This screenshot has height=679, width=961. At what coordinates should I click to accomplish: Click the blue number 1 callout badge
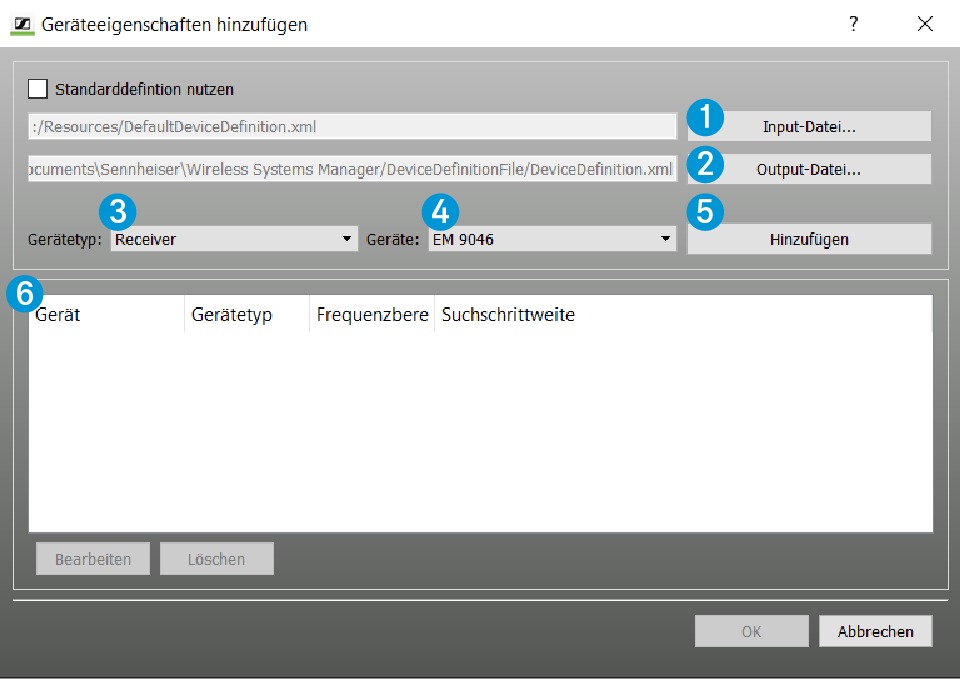point(705,118)
